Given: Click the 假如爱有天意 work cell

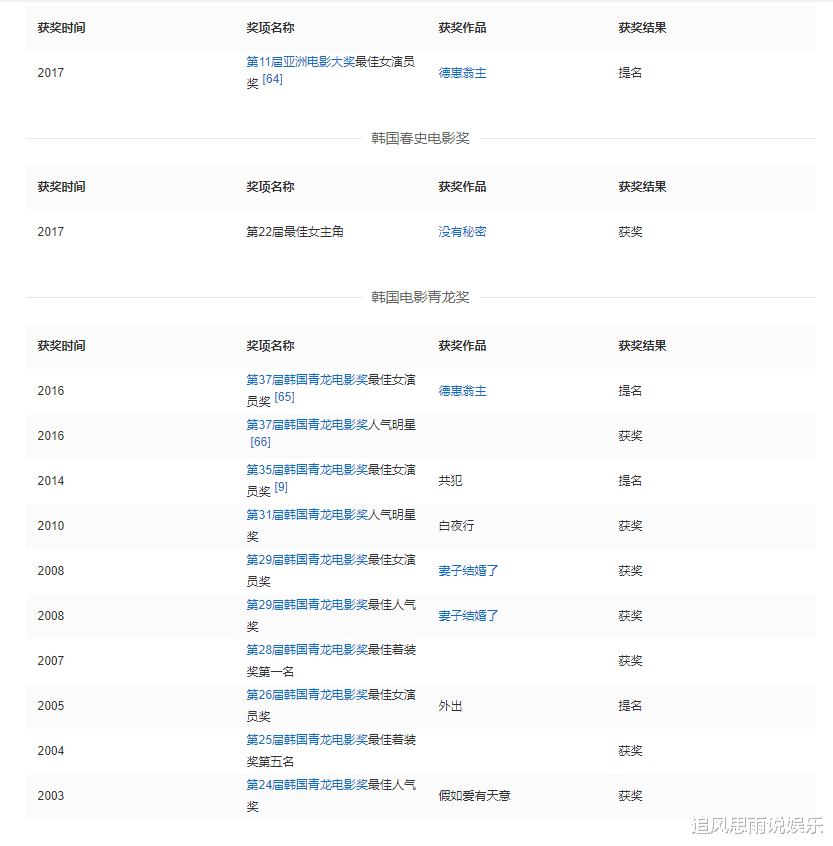Looking at the screenshot, I should 474,796.
